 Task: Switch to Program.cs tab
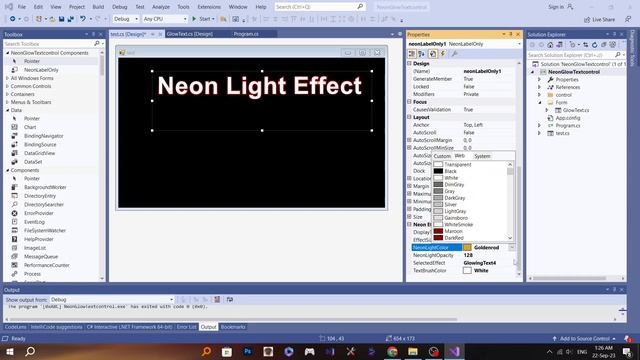tap(246, 34)
